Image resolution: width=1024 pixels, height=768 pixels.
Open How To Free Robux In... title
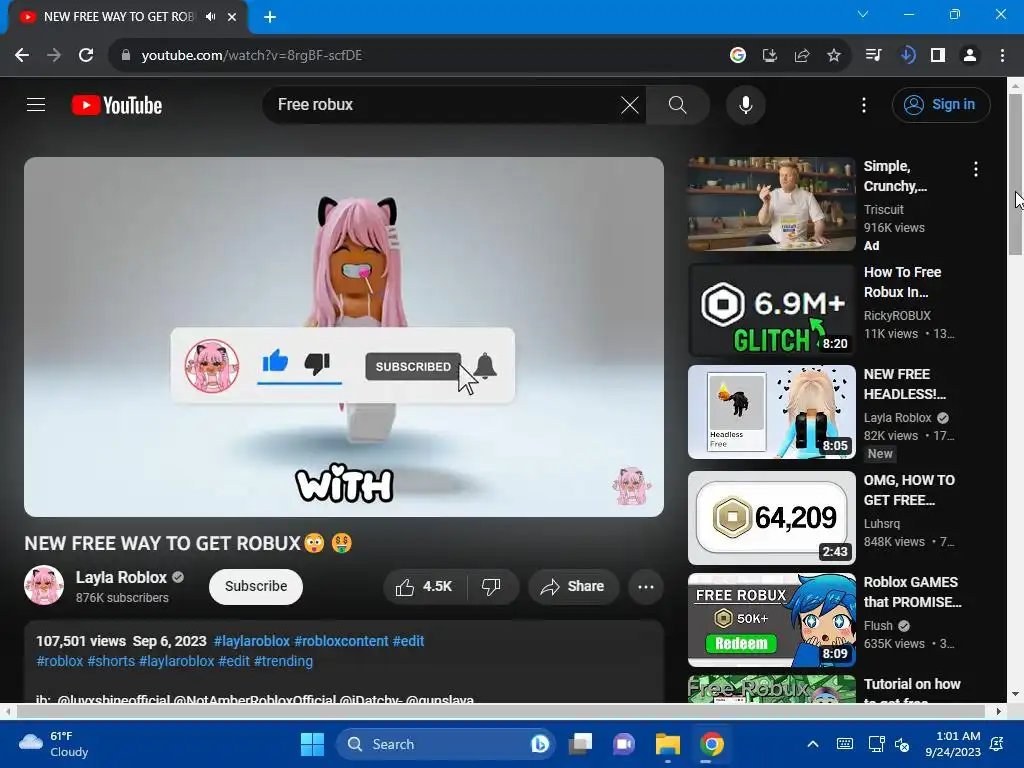[x=903, y=282]
